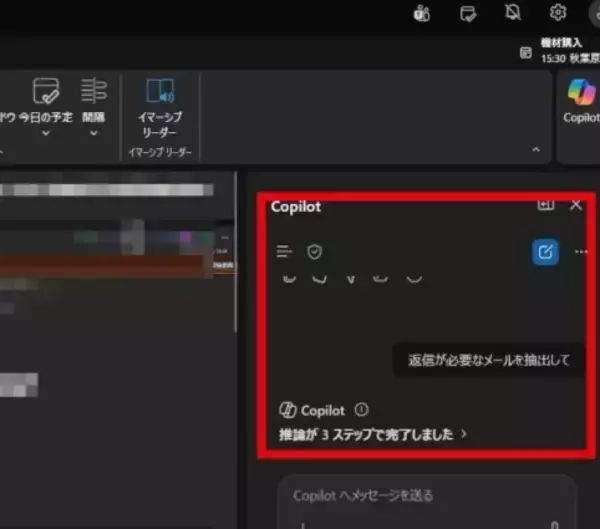Open Copilot pane more options menu
600x529 pixels.
click(x=581, y=252)
